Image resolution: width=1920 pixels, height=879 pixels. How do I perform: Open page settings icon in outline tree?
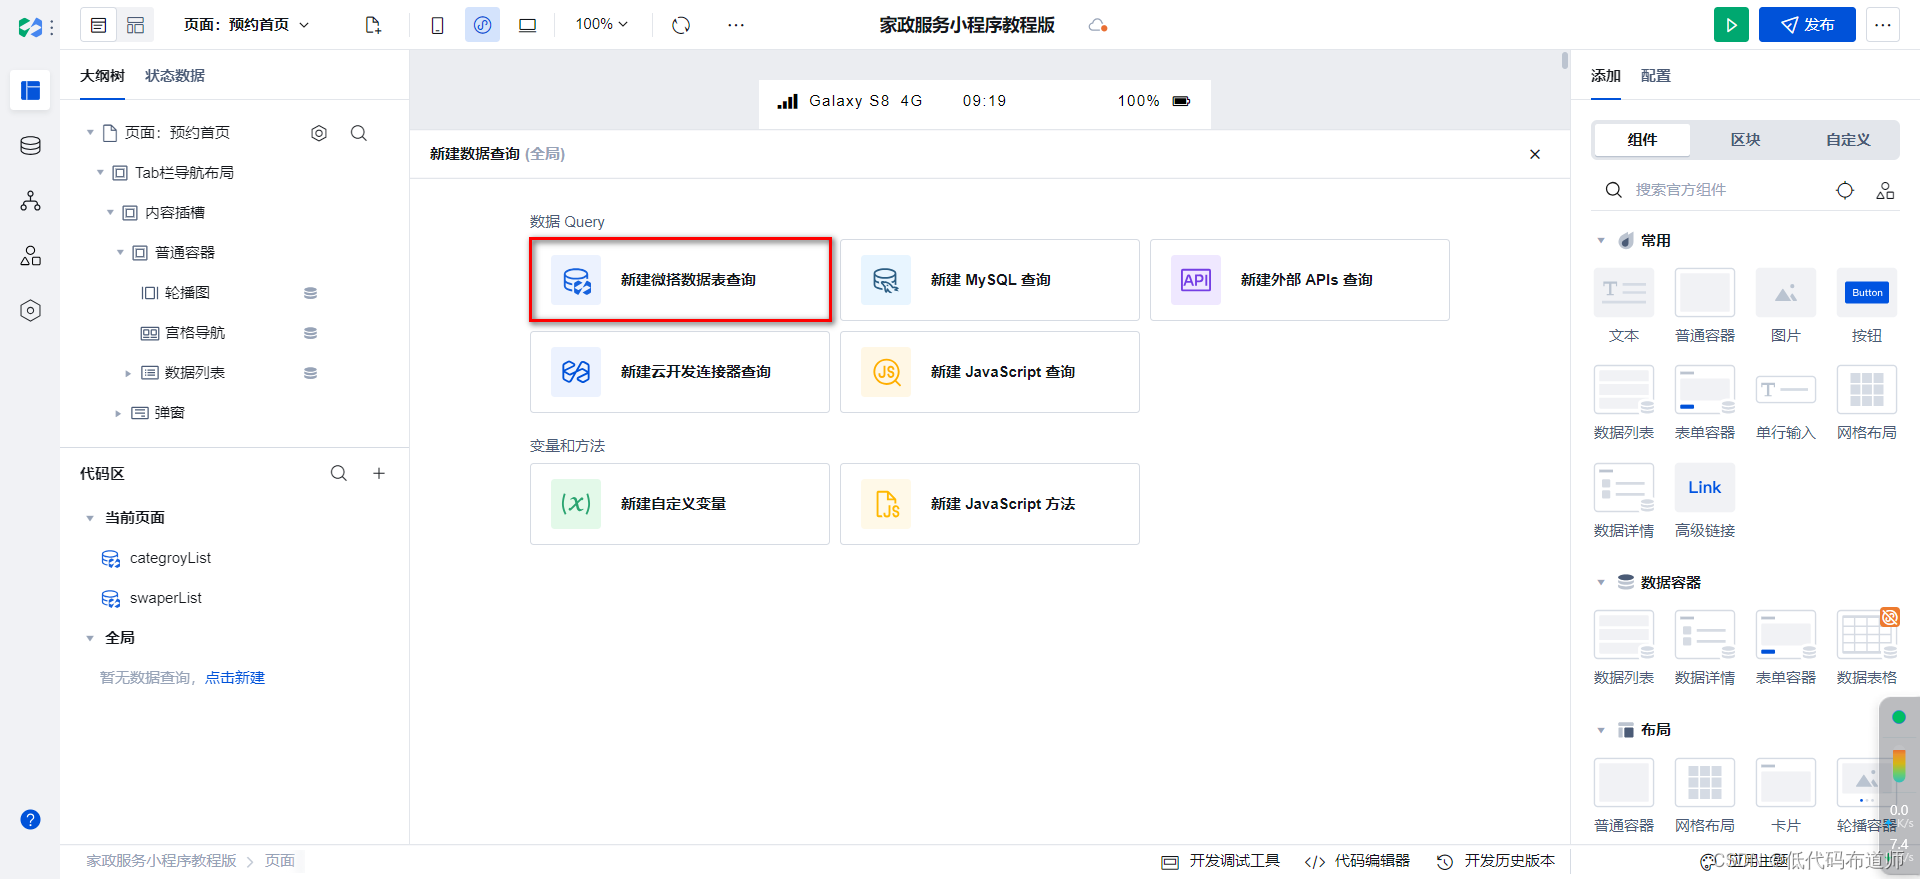[x=319, y=133]
